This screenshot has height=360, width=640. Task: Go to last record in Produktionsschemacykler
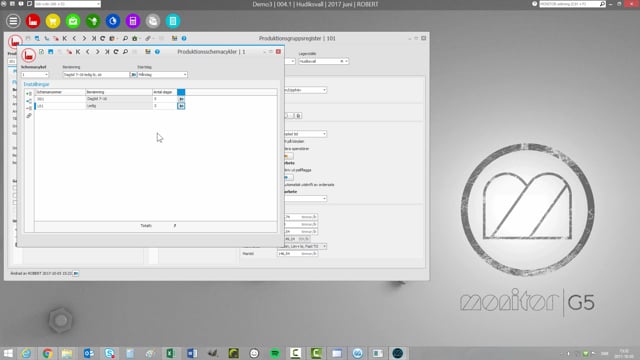[x=107, y=52]
